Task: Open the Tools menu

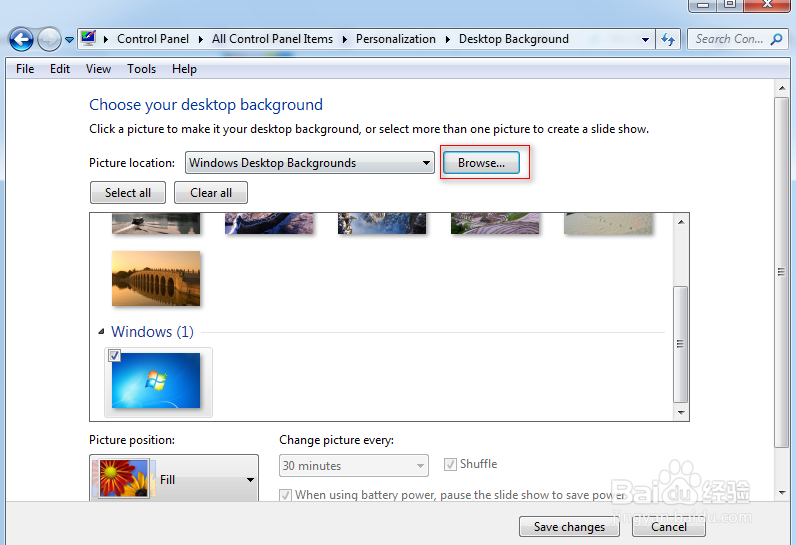Action: tap(141, 69)
